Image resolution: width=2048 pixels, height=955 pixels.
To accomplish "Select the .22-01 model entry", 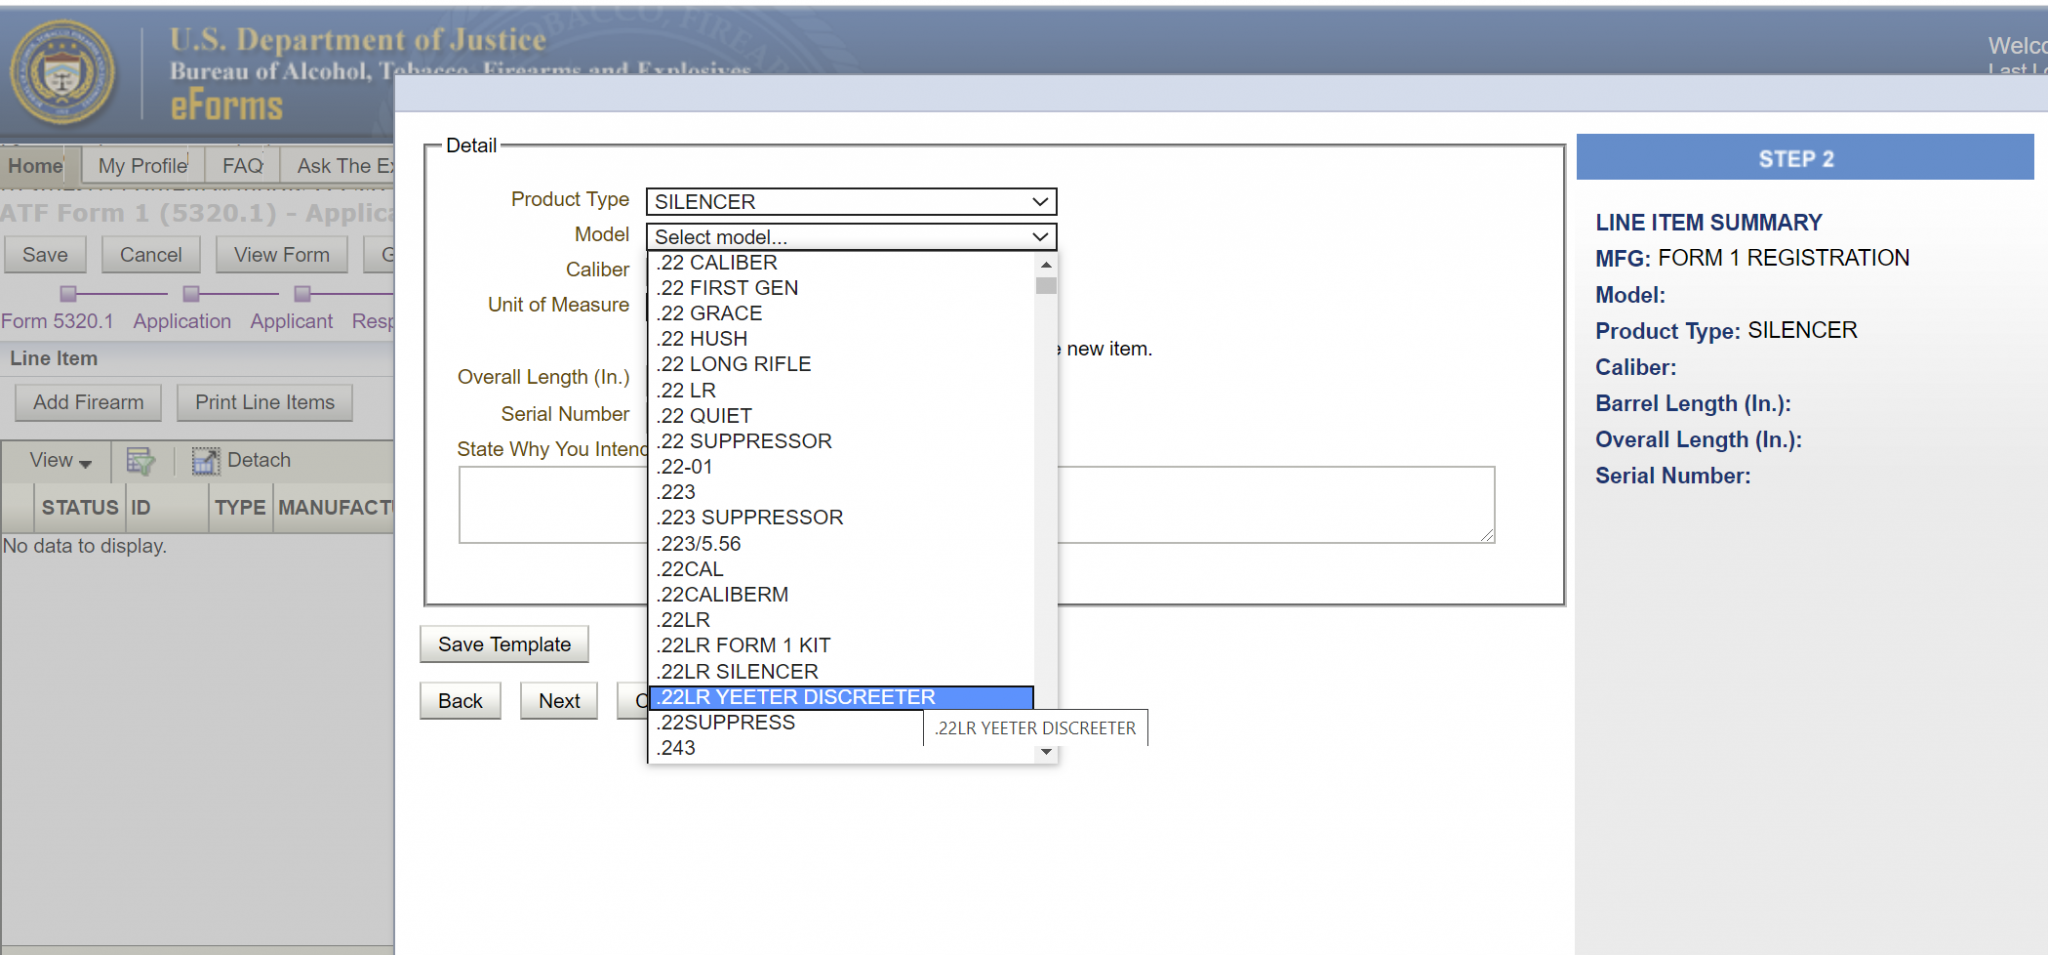I will pyautogui.click(x=841, y=467).
